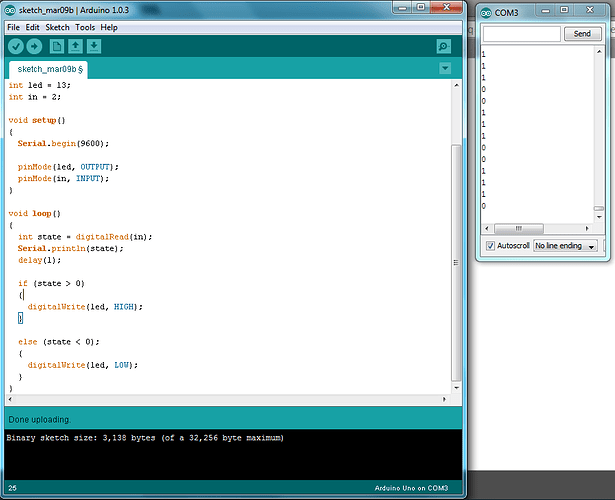Click the 'Serial.begin(9600);' line
The width and height of the screenshot is (615, 500).
[63, 144]
